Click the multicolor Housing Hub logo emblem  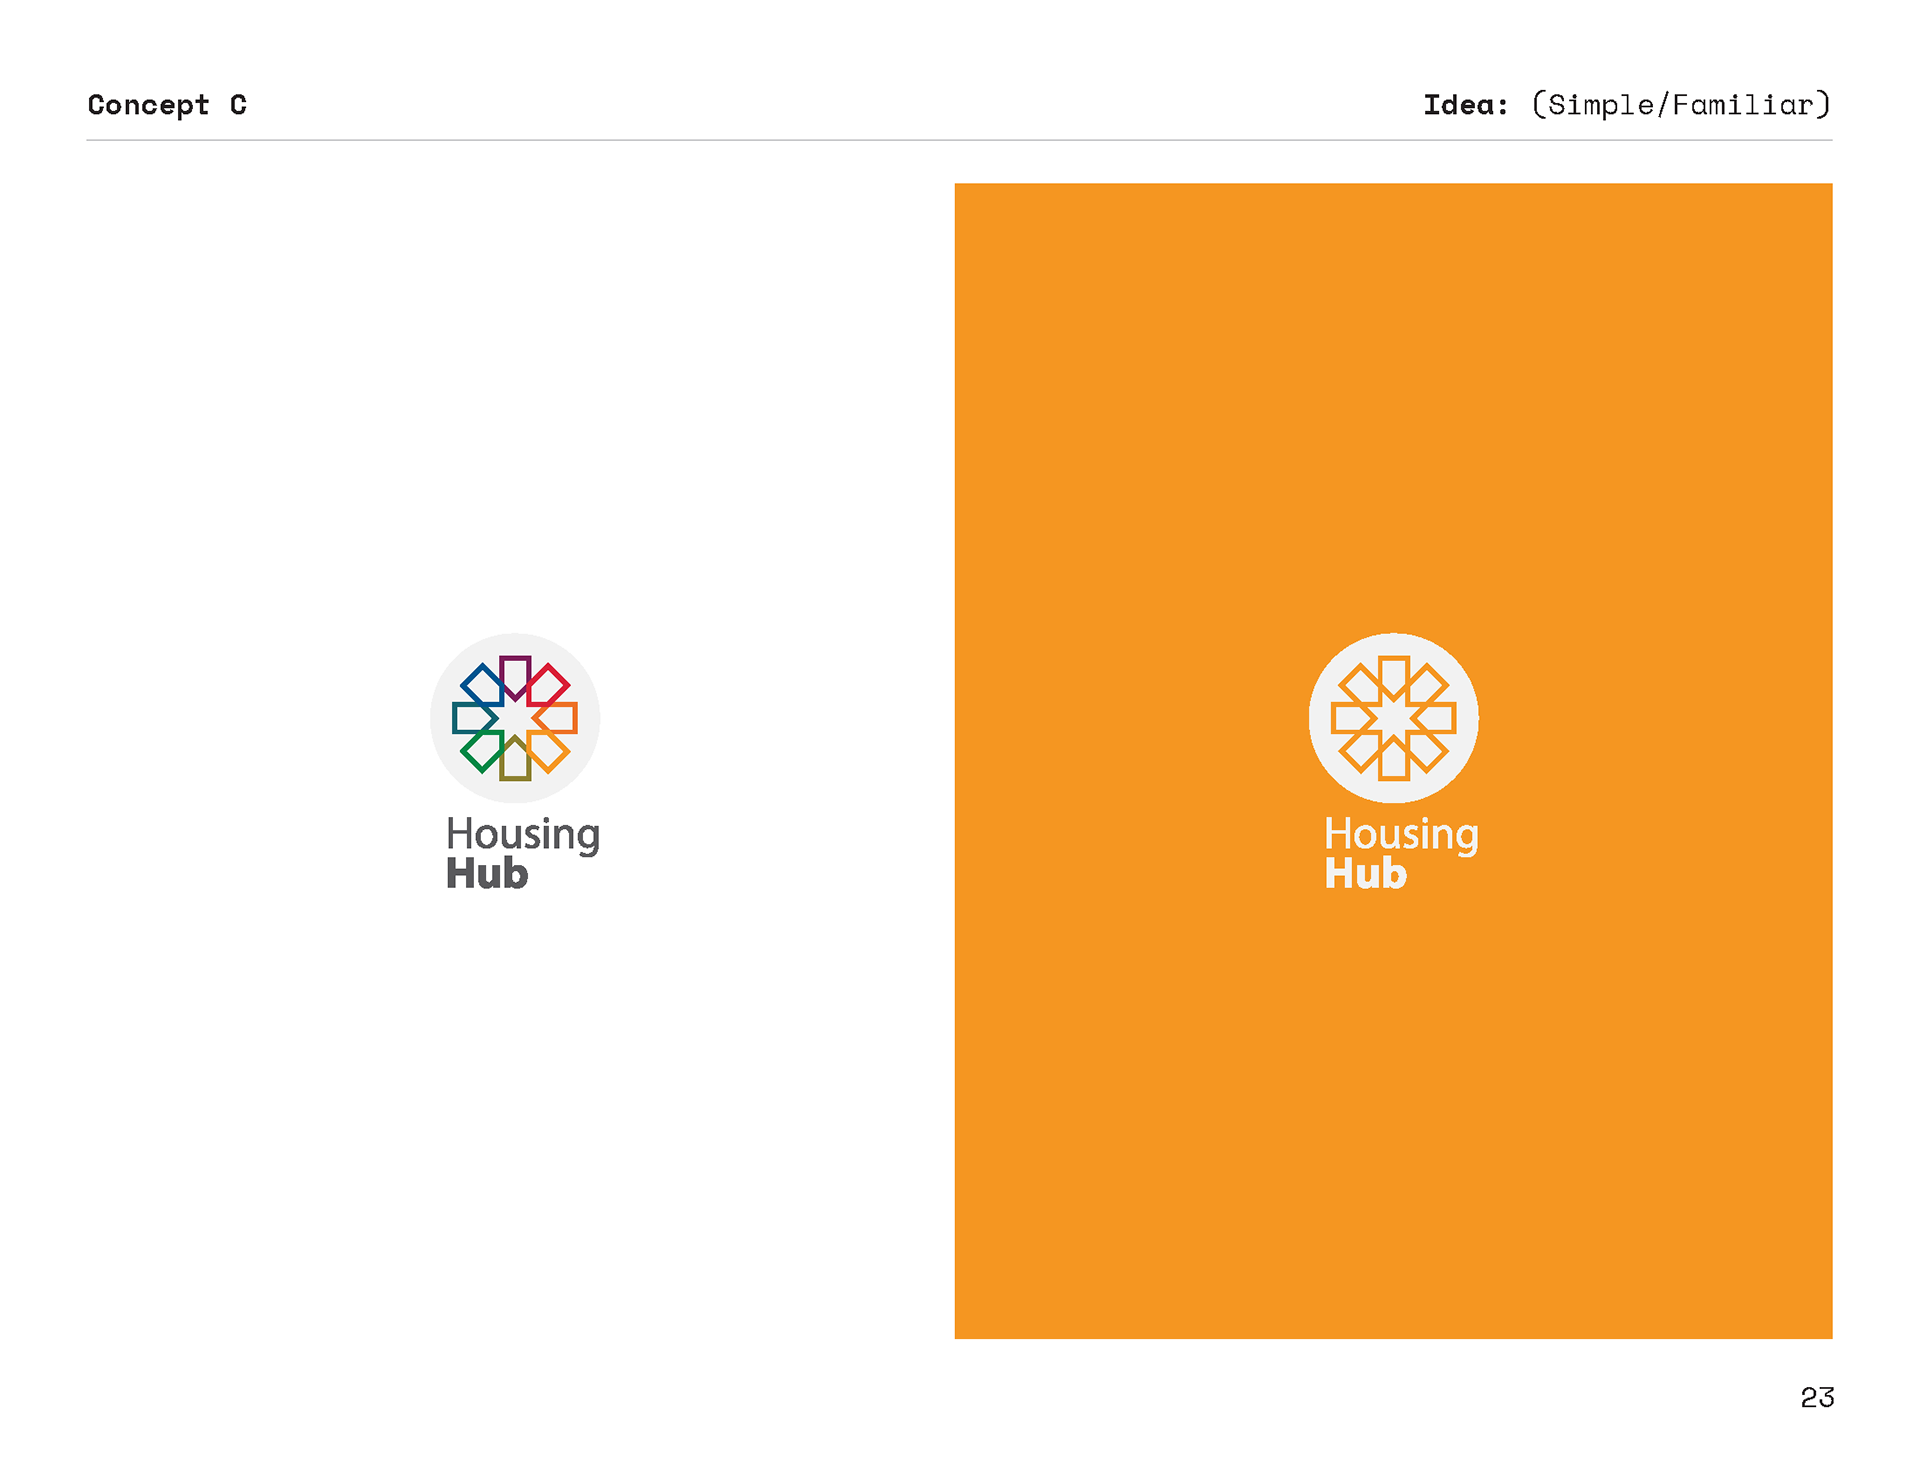515,718
